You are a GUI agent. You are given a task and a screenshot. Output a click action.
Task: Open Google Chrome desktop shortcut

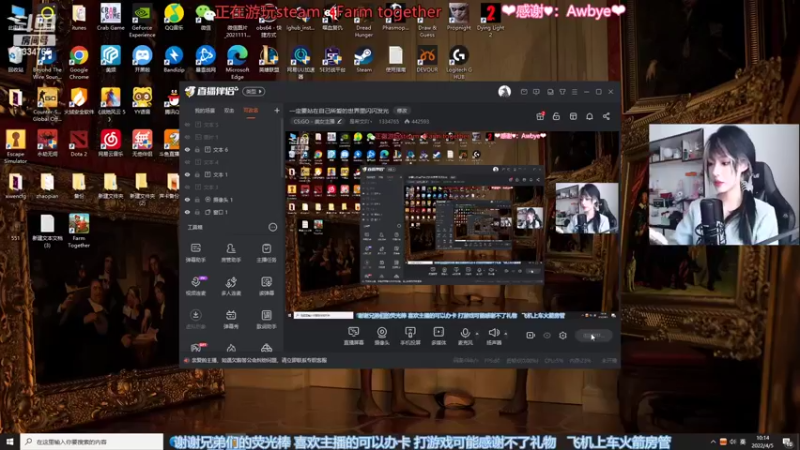point(79,63)
